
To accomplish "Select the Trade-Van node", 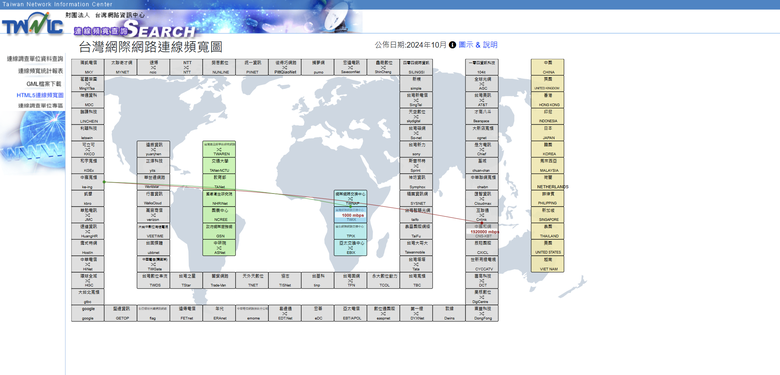I will pyautogui.click(x=219, y=281).
